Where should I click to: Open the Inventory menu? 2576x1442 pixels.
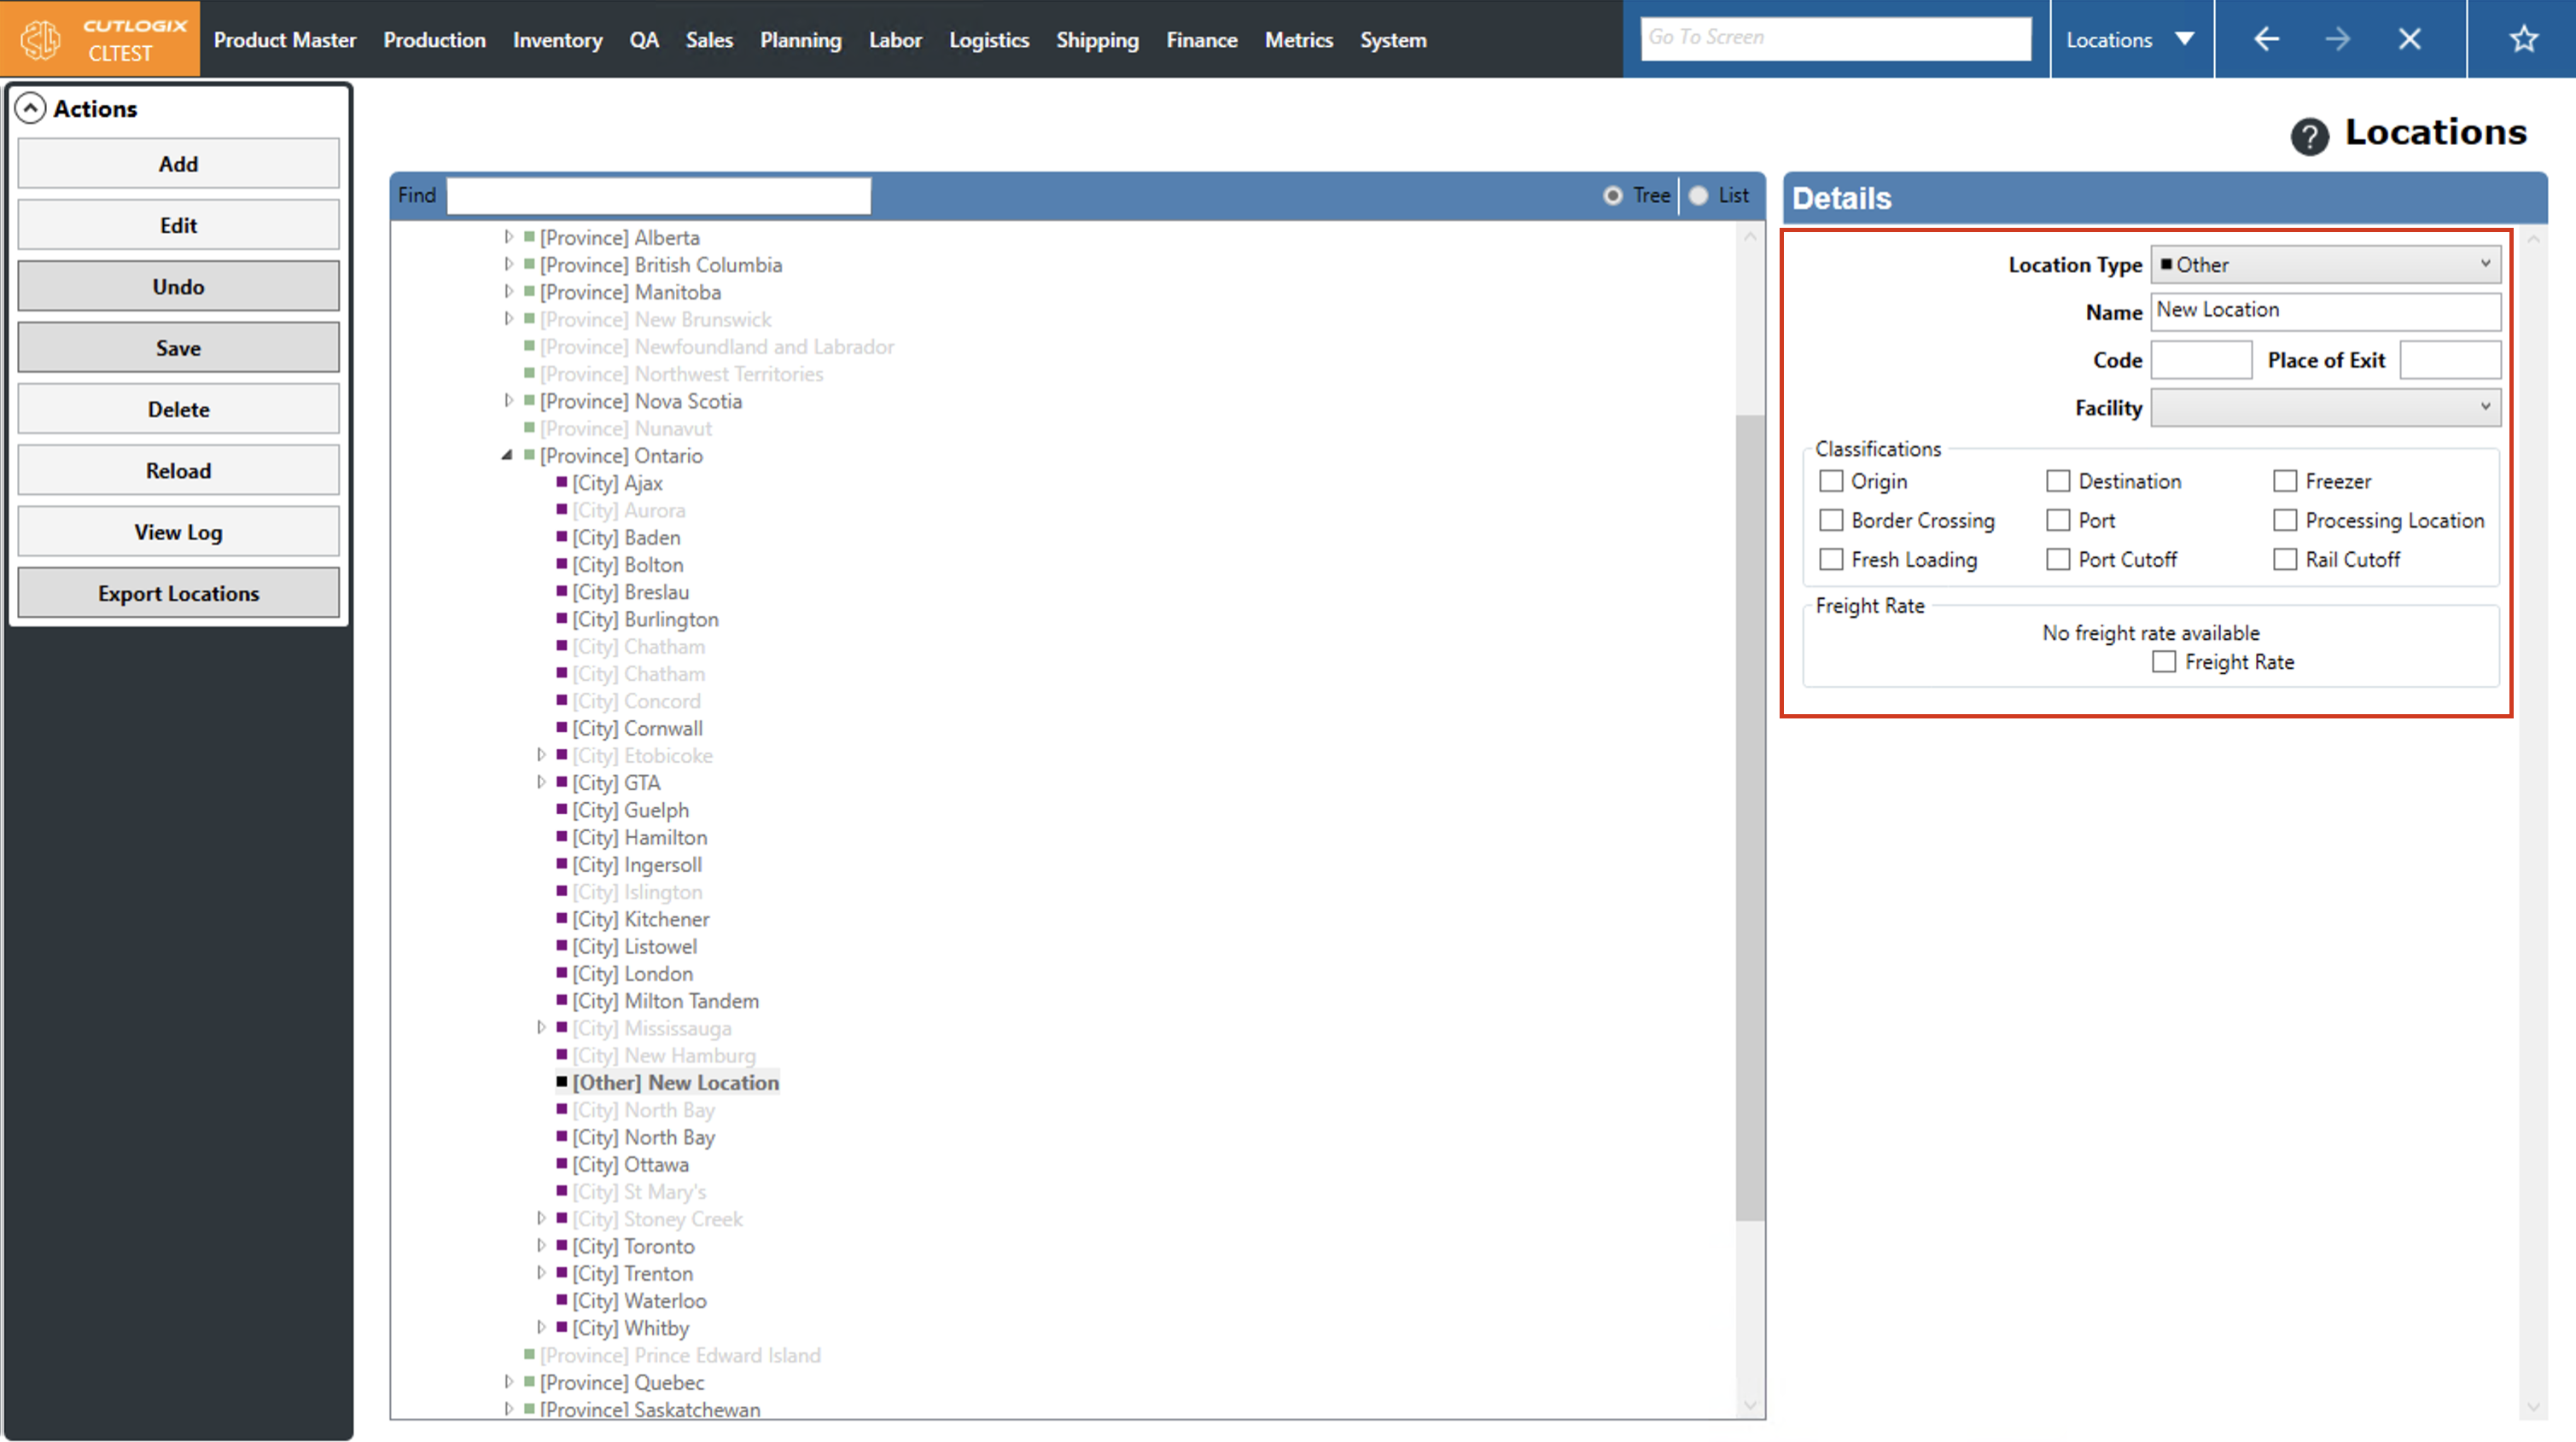click(557, 39)
